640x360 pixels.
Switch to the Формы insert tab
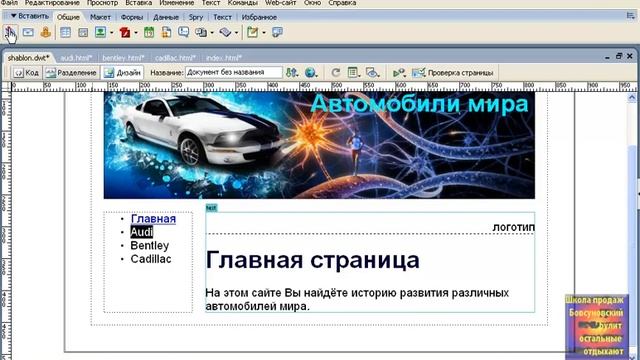(x=132, y=17)
